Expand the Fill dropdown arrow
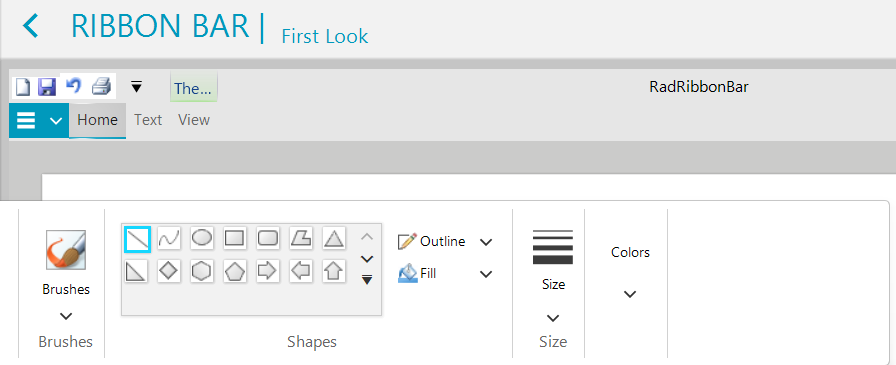 coord(486,274)
